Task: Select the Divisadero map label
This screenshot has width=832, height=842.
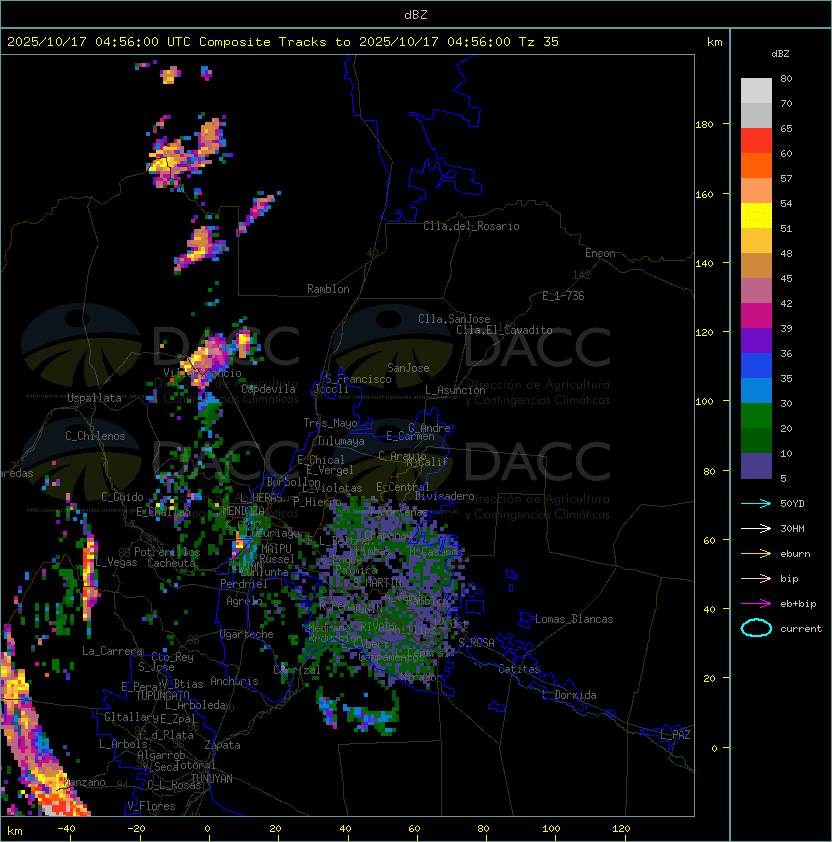Action: pyautogui.click(x=445, y=496)
